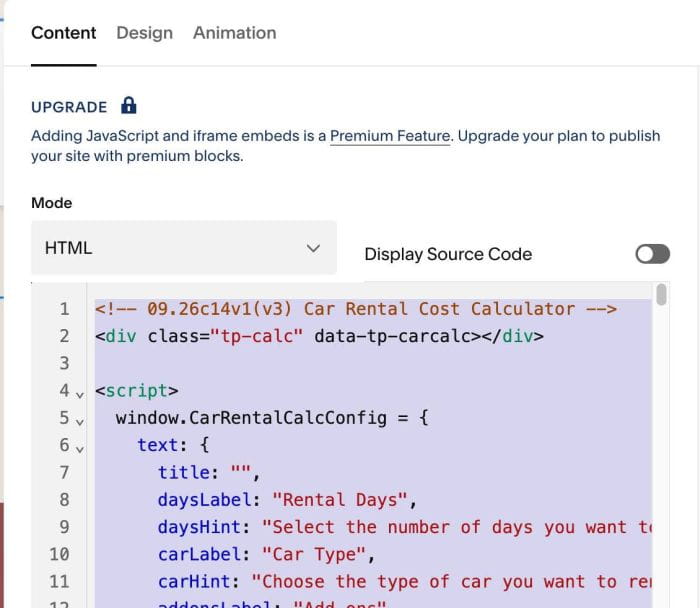Click the opening <script> tag line
The width and height of the screenshot is (700, 608).
tap(137, 391)
